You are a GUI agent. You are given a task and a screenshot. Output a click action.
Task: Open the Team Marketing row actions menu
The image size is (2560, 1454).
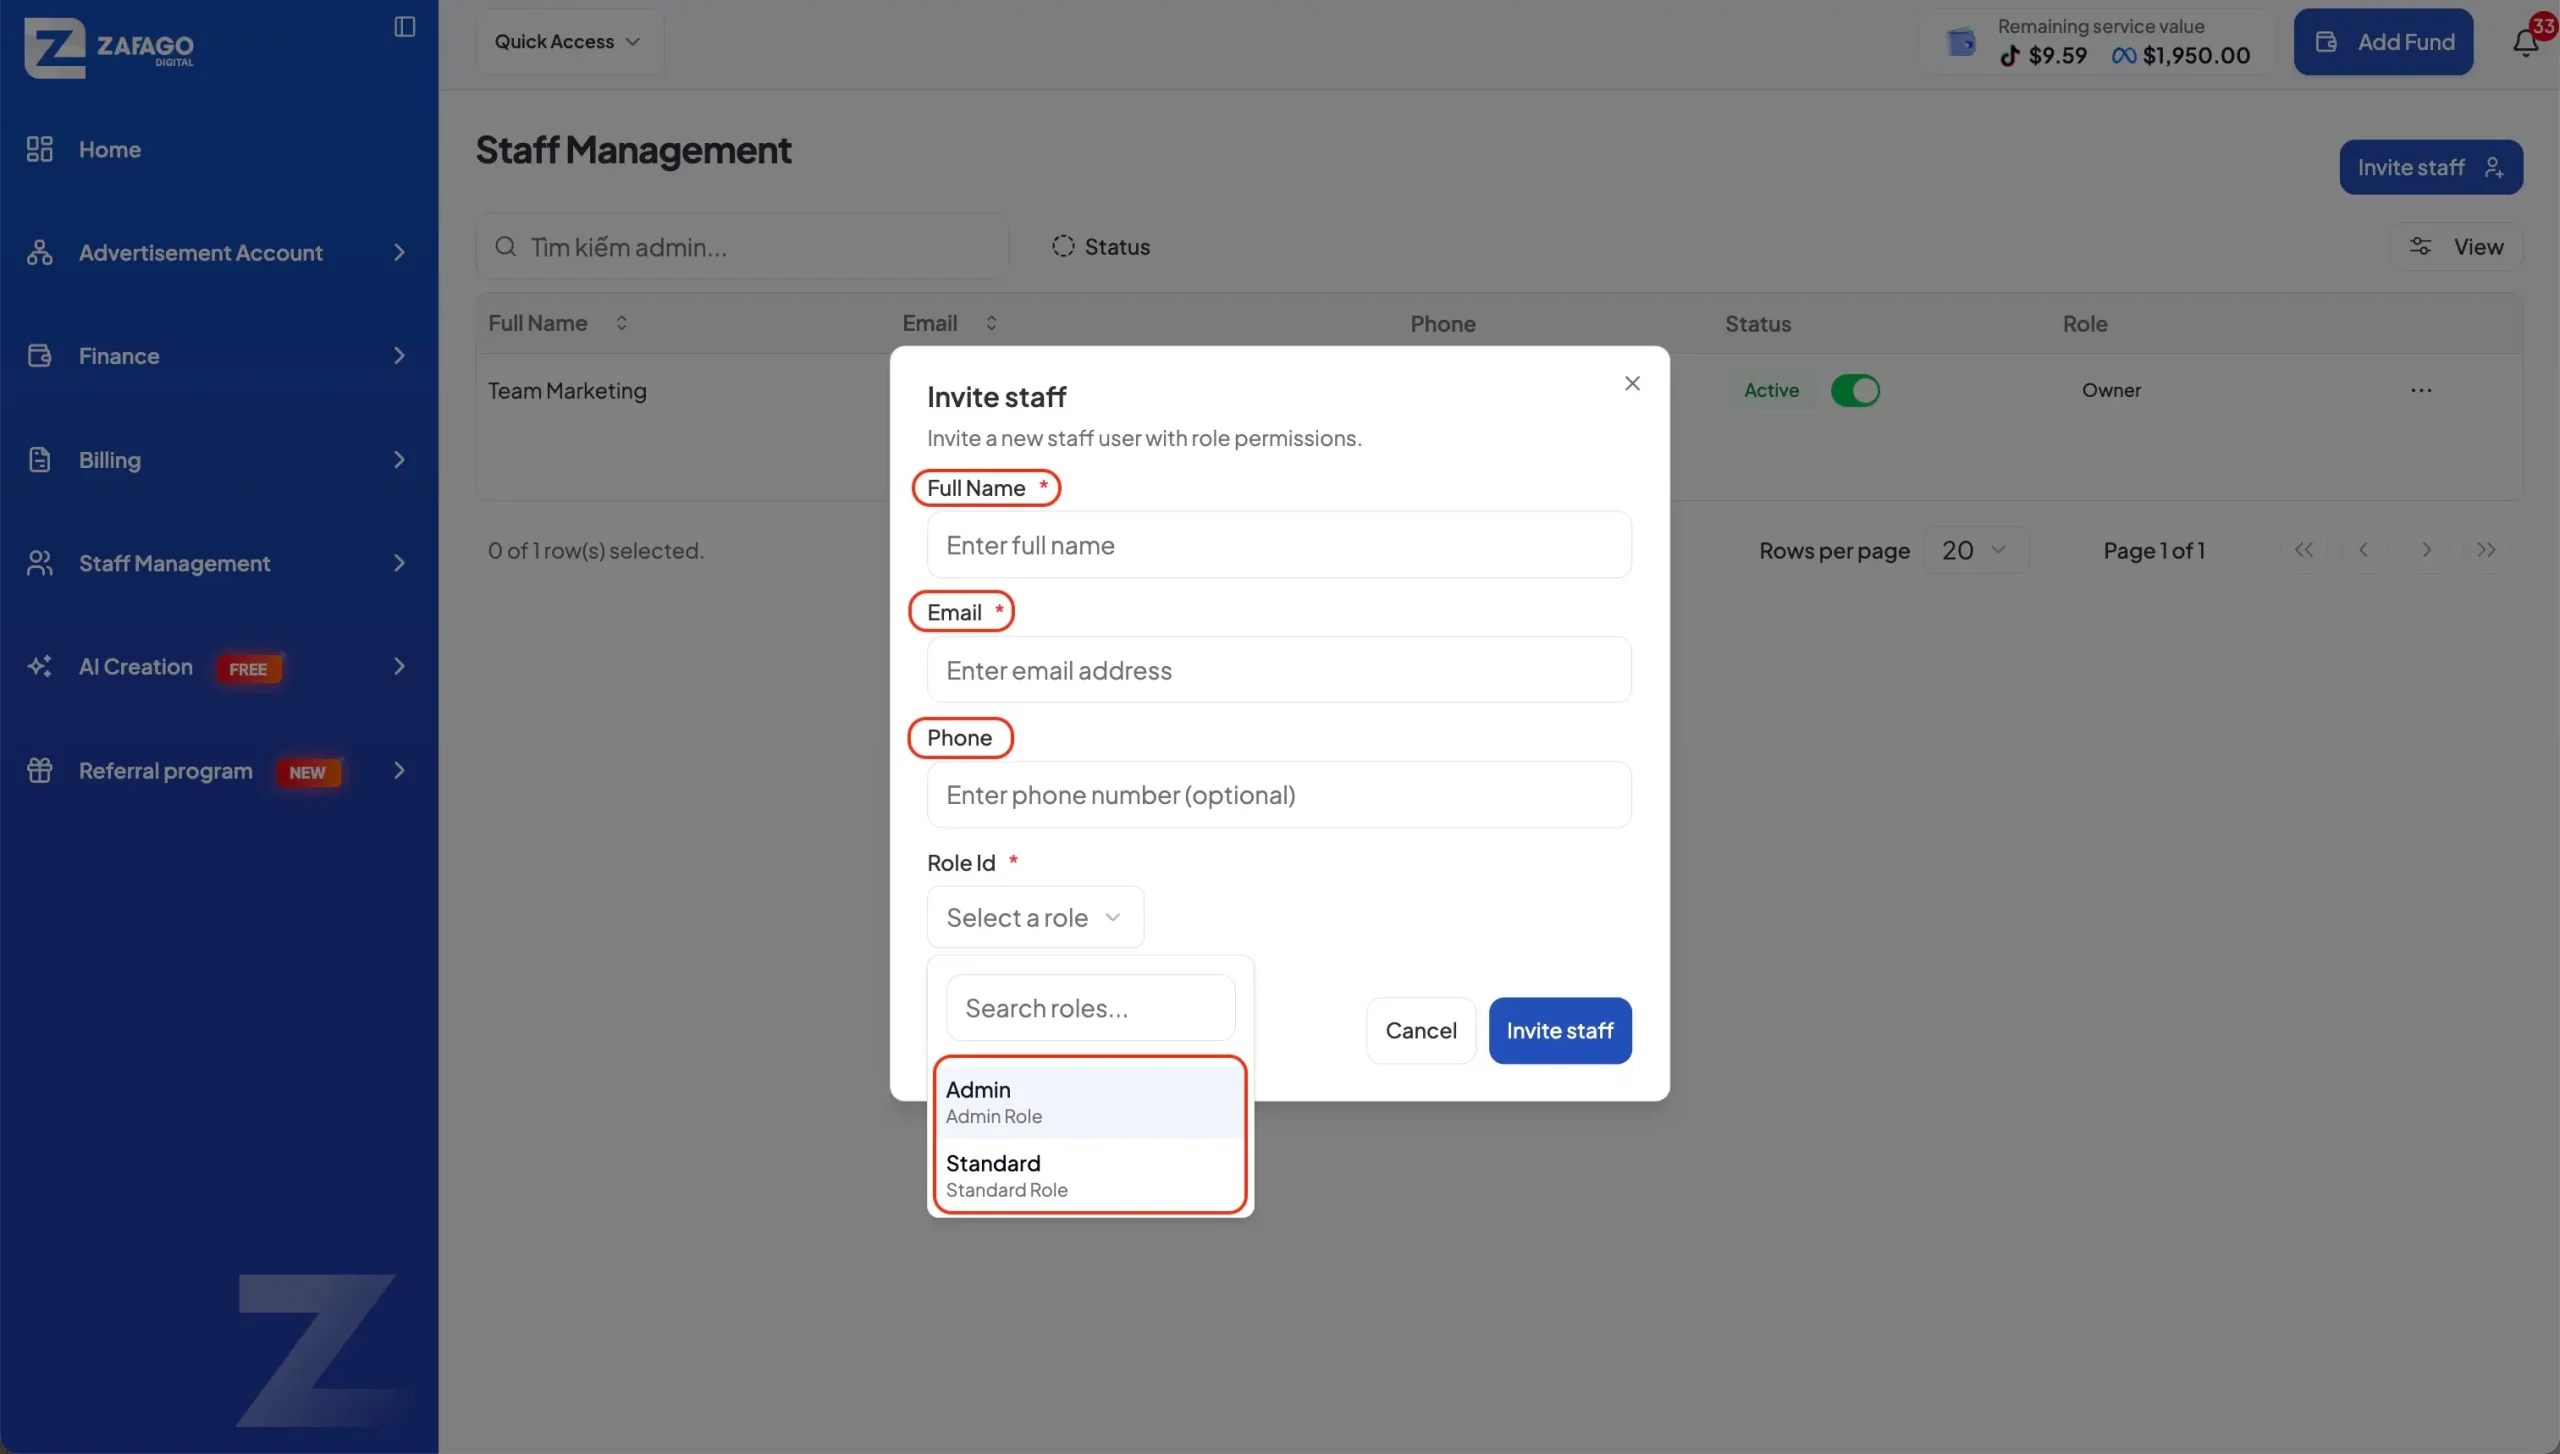click(2420, 390)
